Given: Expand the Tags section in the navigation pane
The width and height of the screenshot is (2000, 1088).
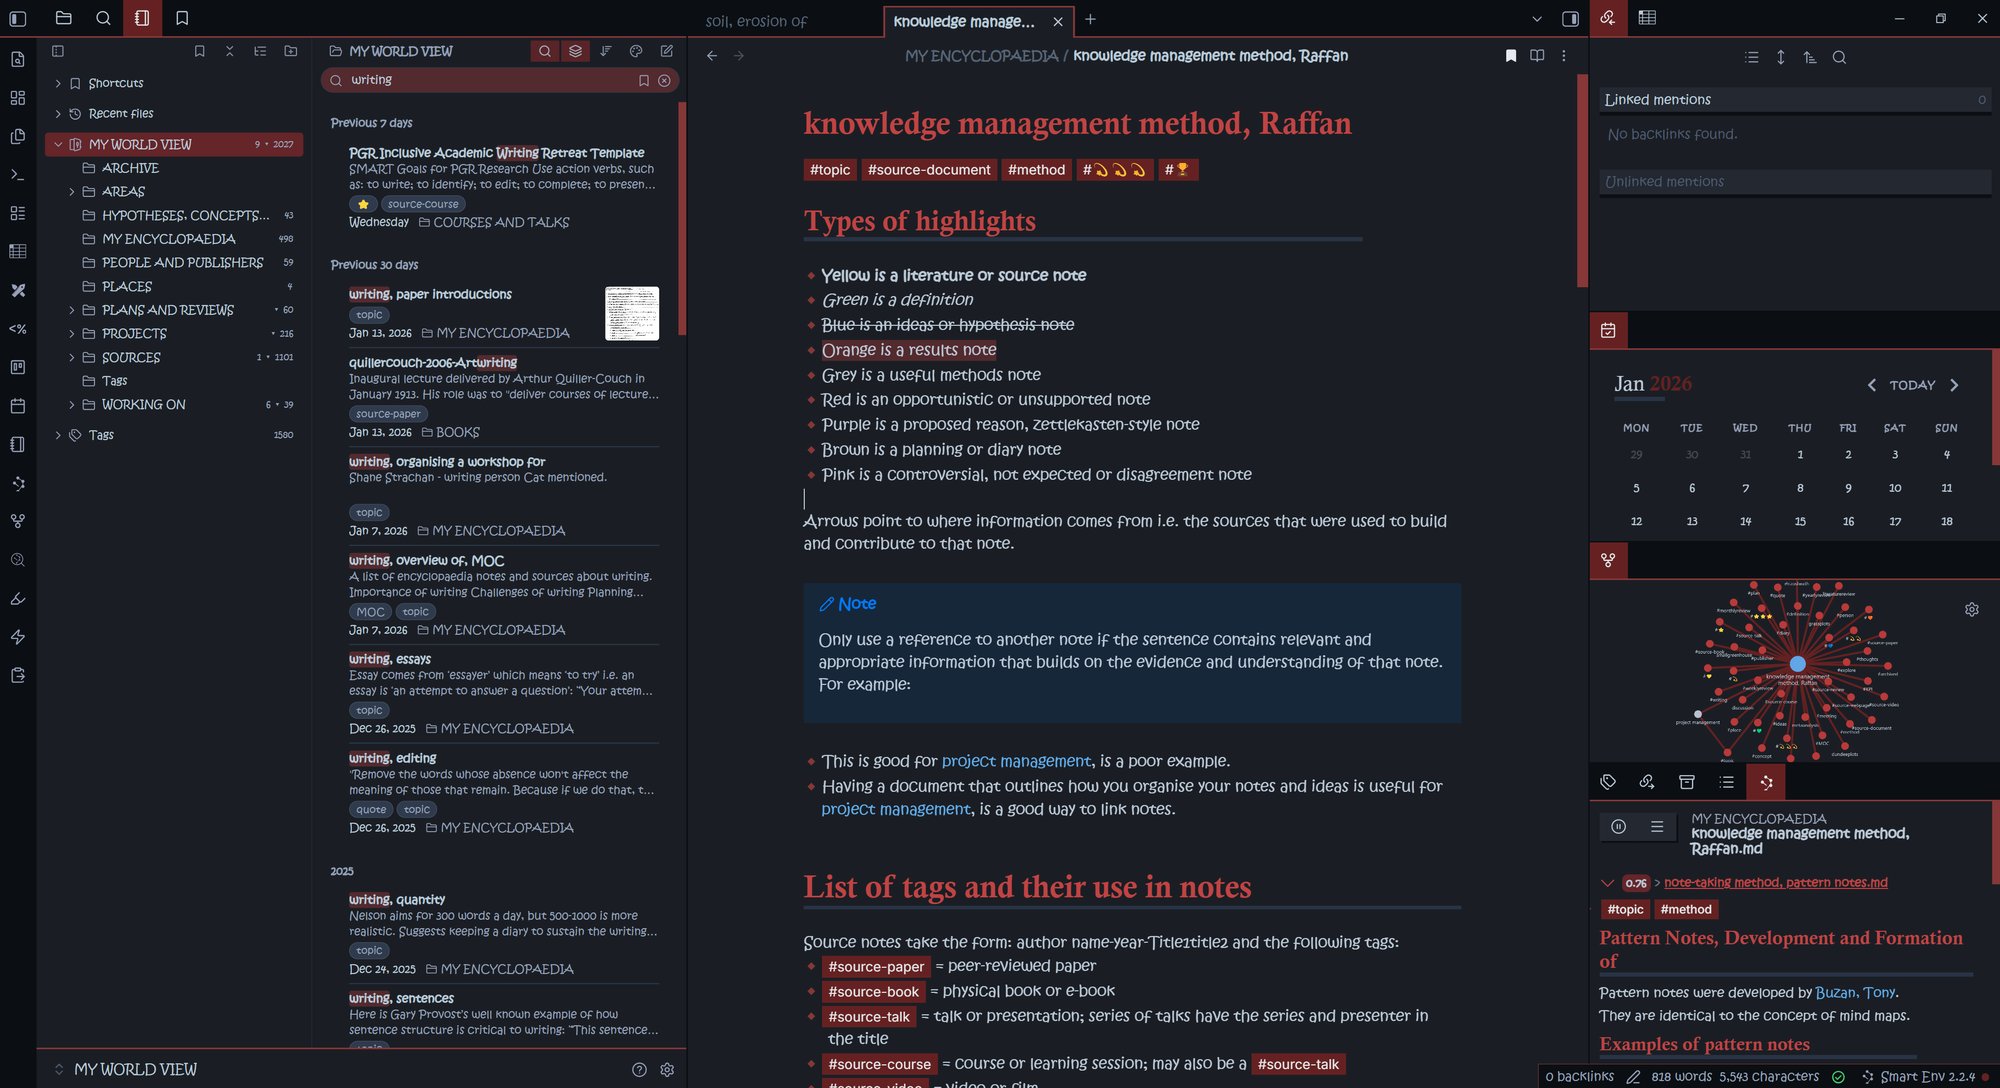Looking at the screenshot, I should tap(58, 435).
